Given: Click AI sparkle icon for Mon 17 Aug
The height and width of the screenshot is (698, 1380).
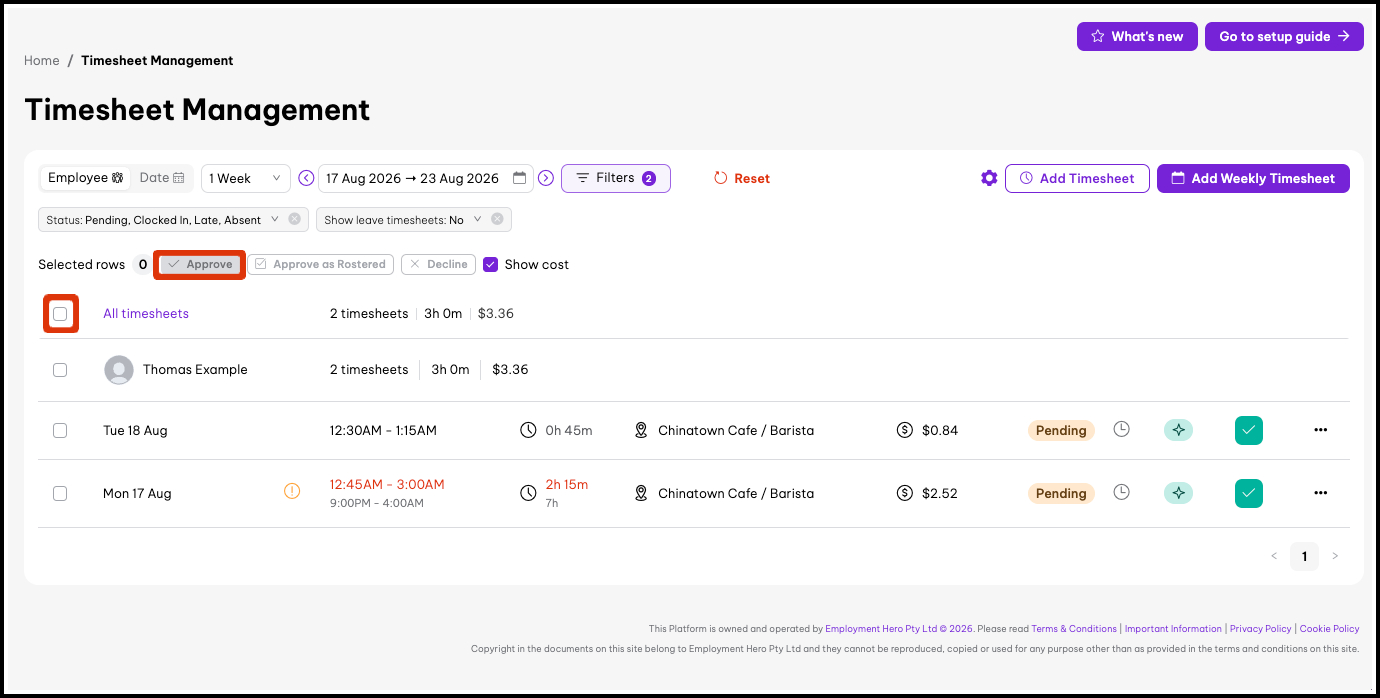Looking at the screenshot, I should (1178, 493).
